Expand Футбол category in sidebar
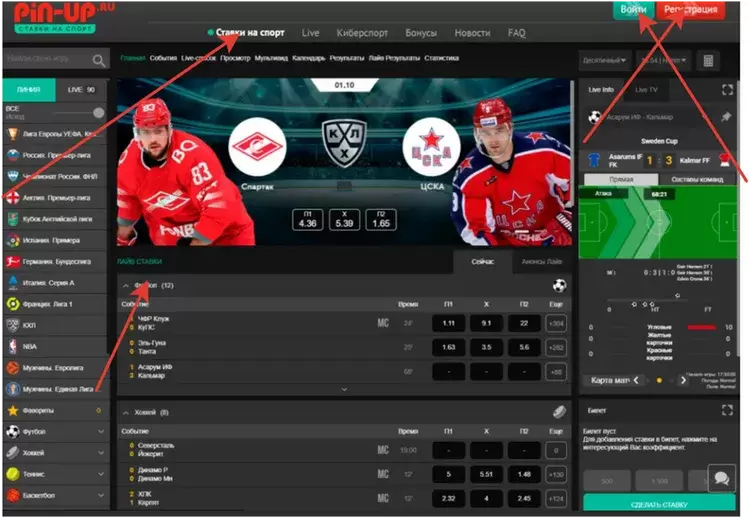750x518 pixels. (x=55, y=431)
